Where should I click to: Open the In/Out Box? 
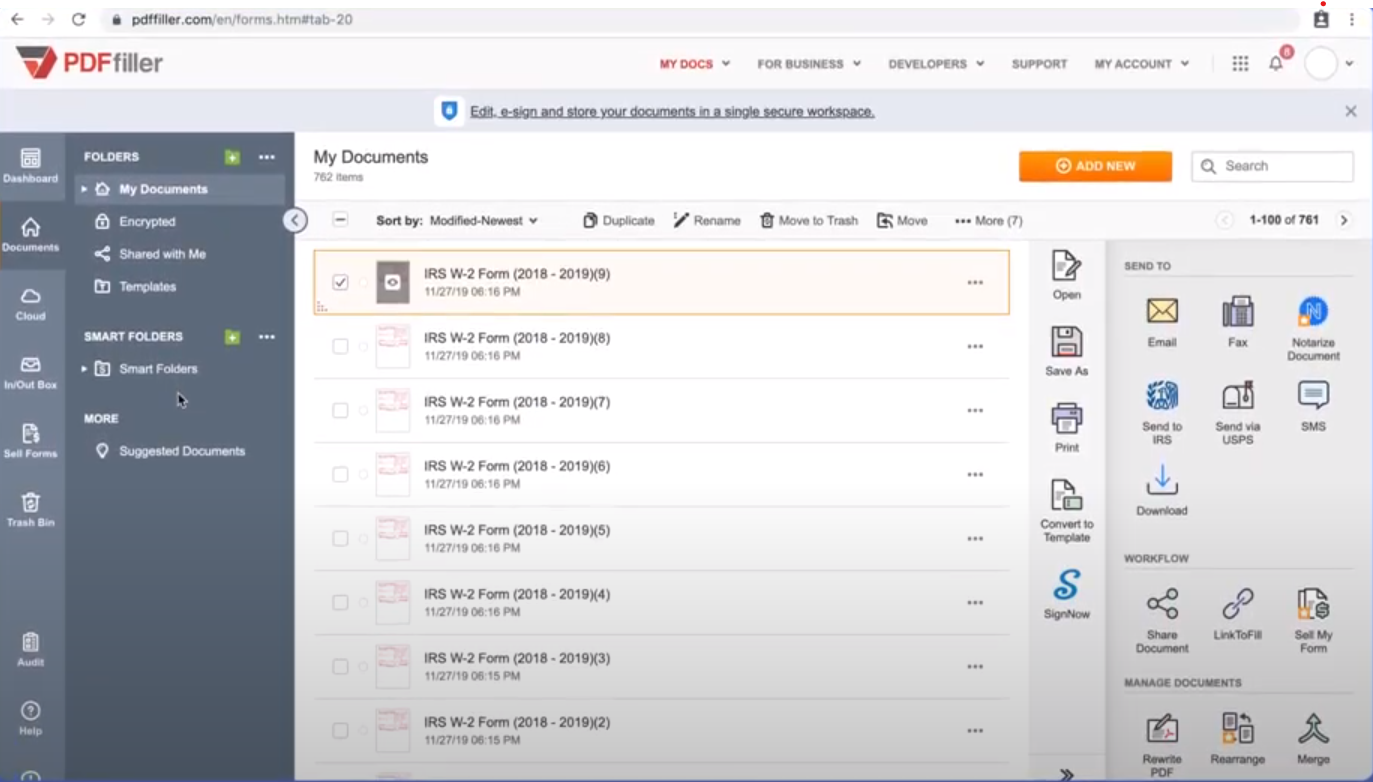coord(30,372)
